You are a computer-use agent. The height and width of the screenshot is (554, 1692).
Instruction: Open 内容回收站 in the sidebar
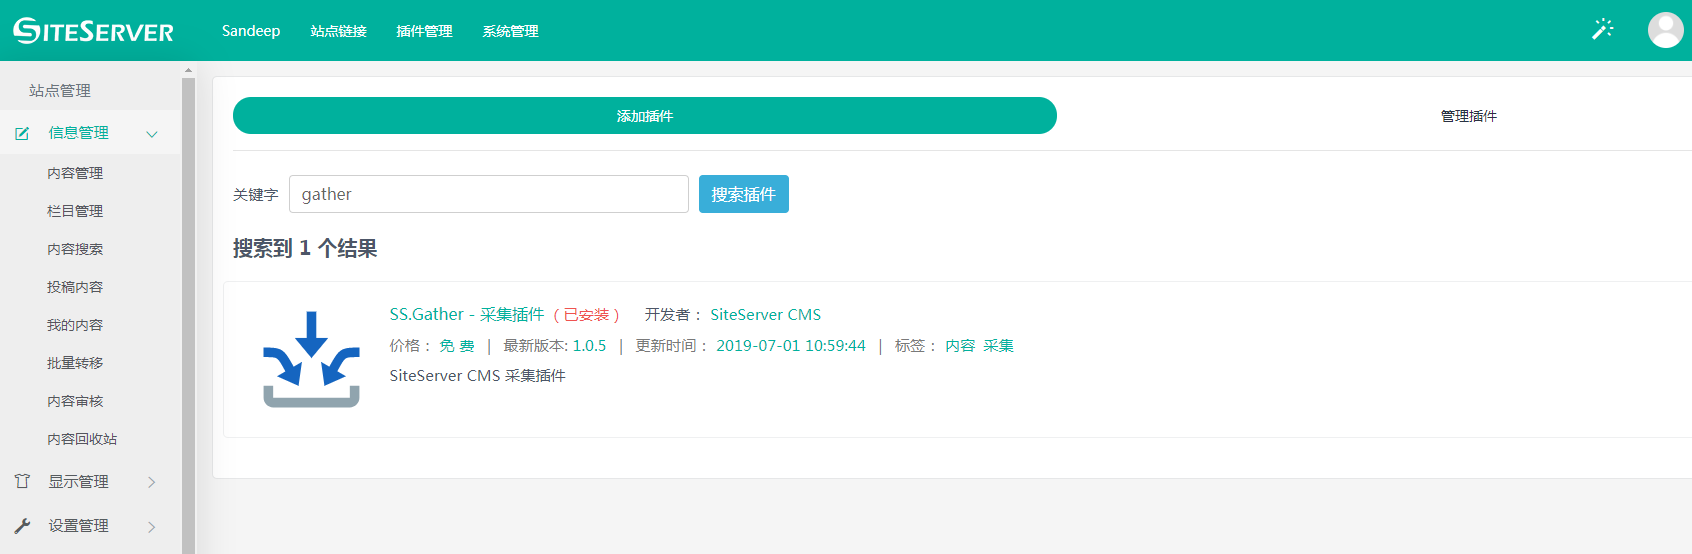[x=82, y=439]
